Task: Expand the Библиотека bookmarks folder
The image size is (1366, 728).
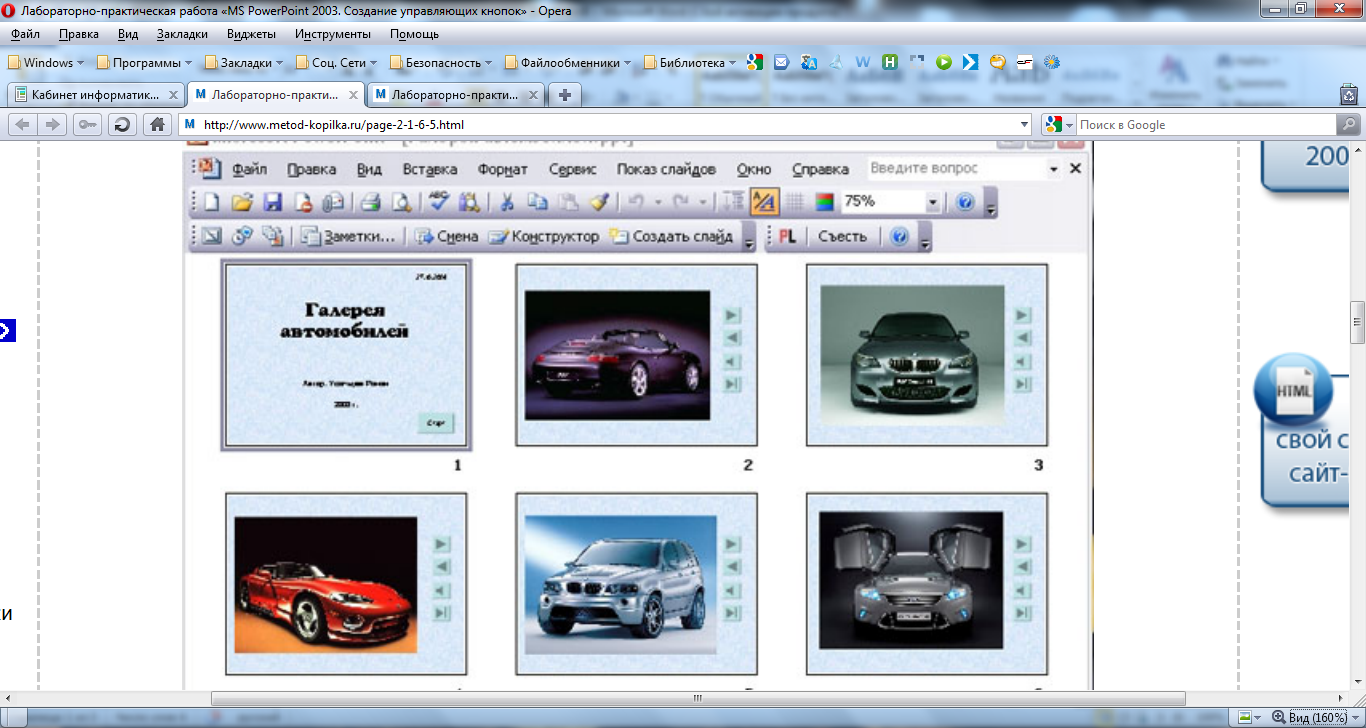Action: pos(690,62)
